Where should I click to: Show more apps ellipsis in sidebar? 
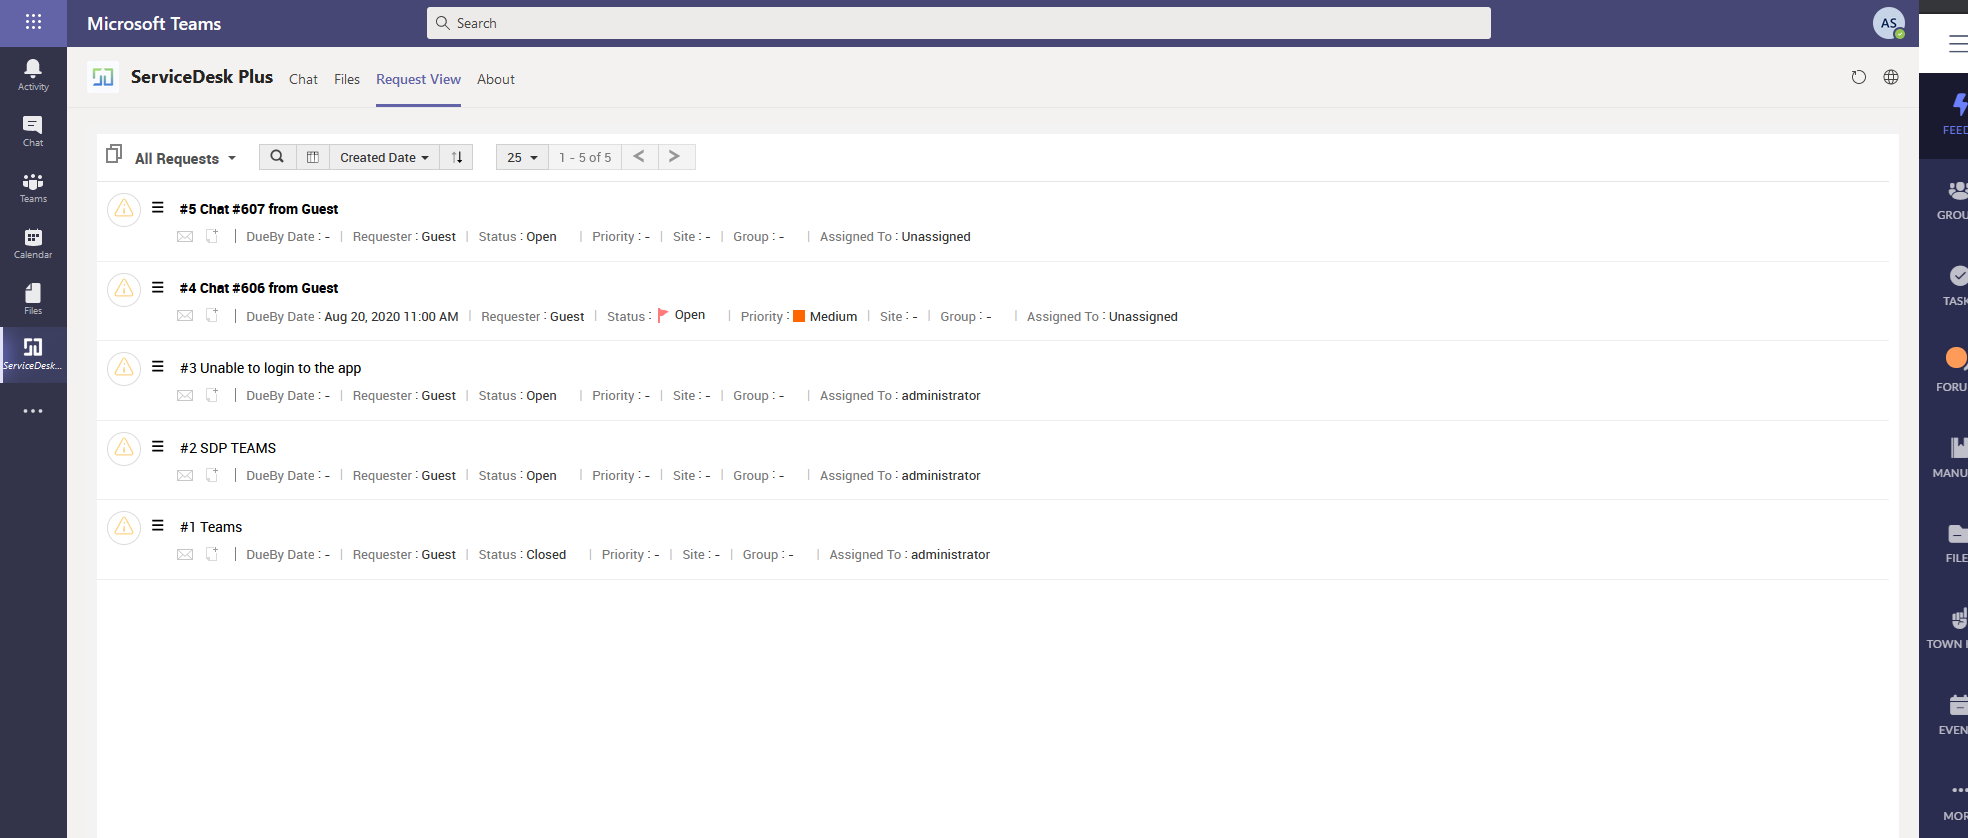[33, 411]
